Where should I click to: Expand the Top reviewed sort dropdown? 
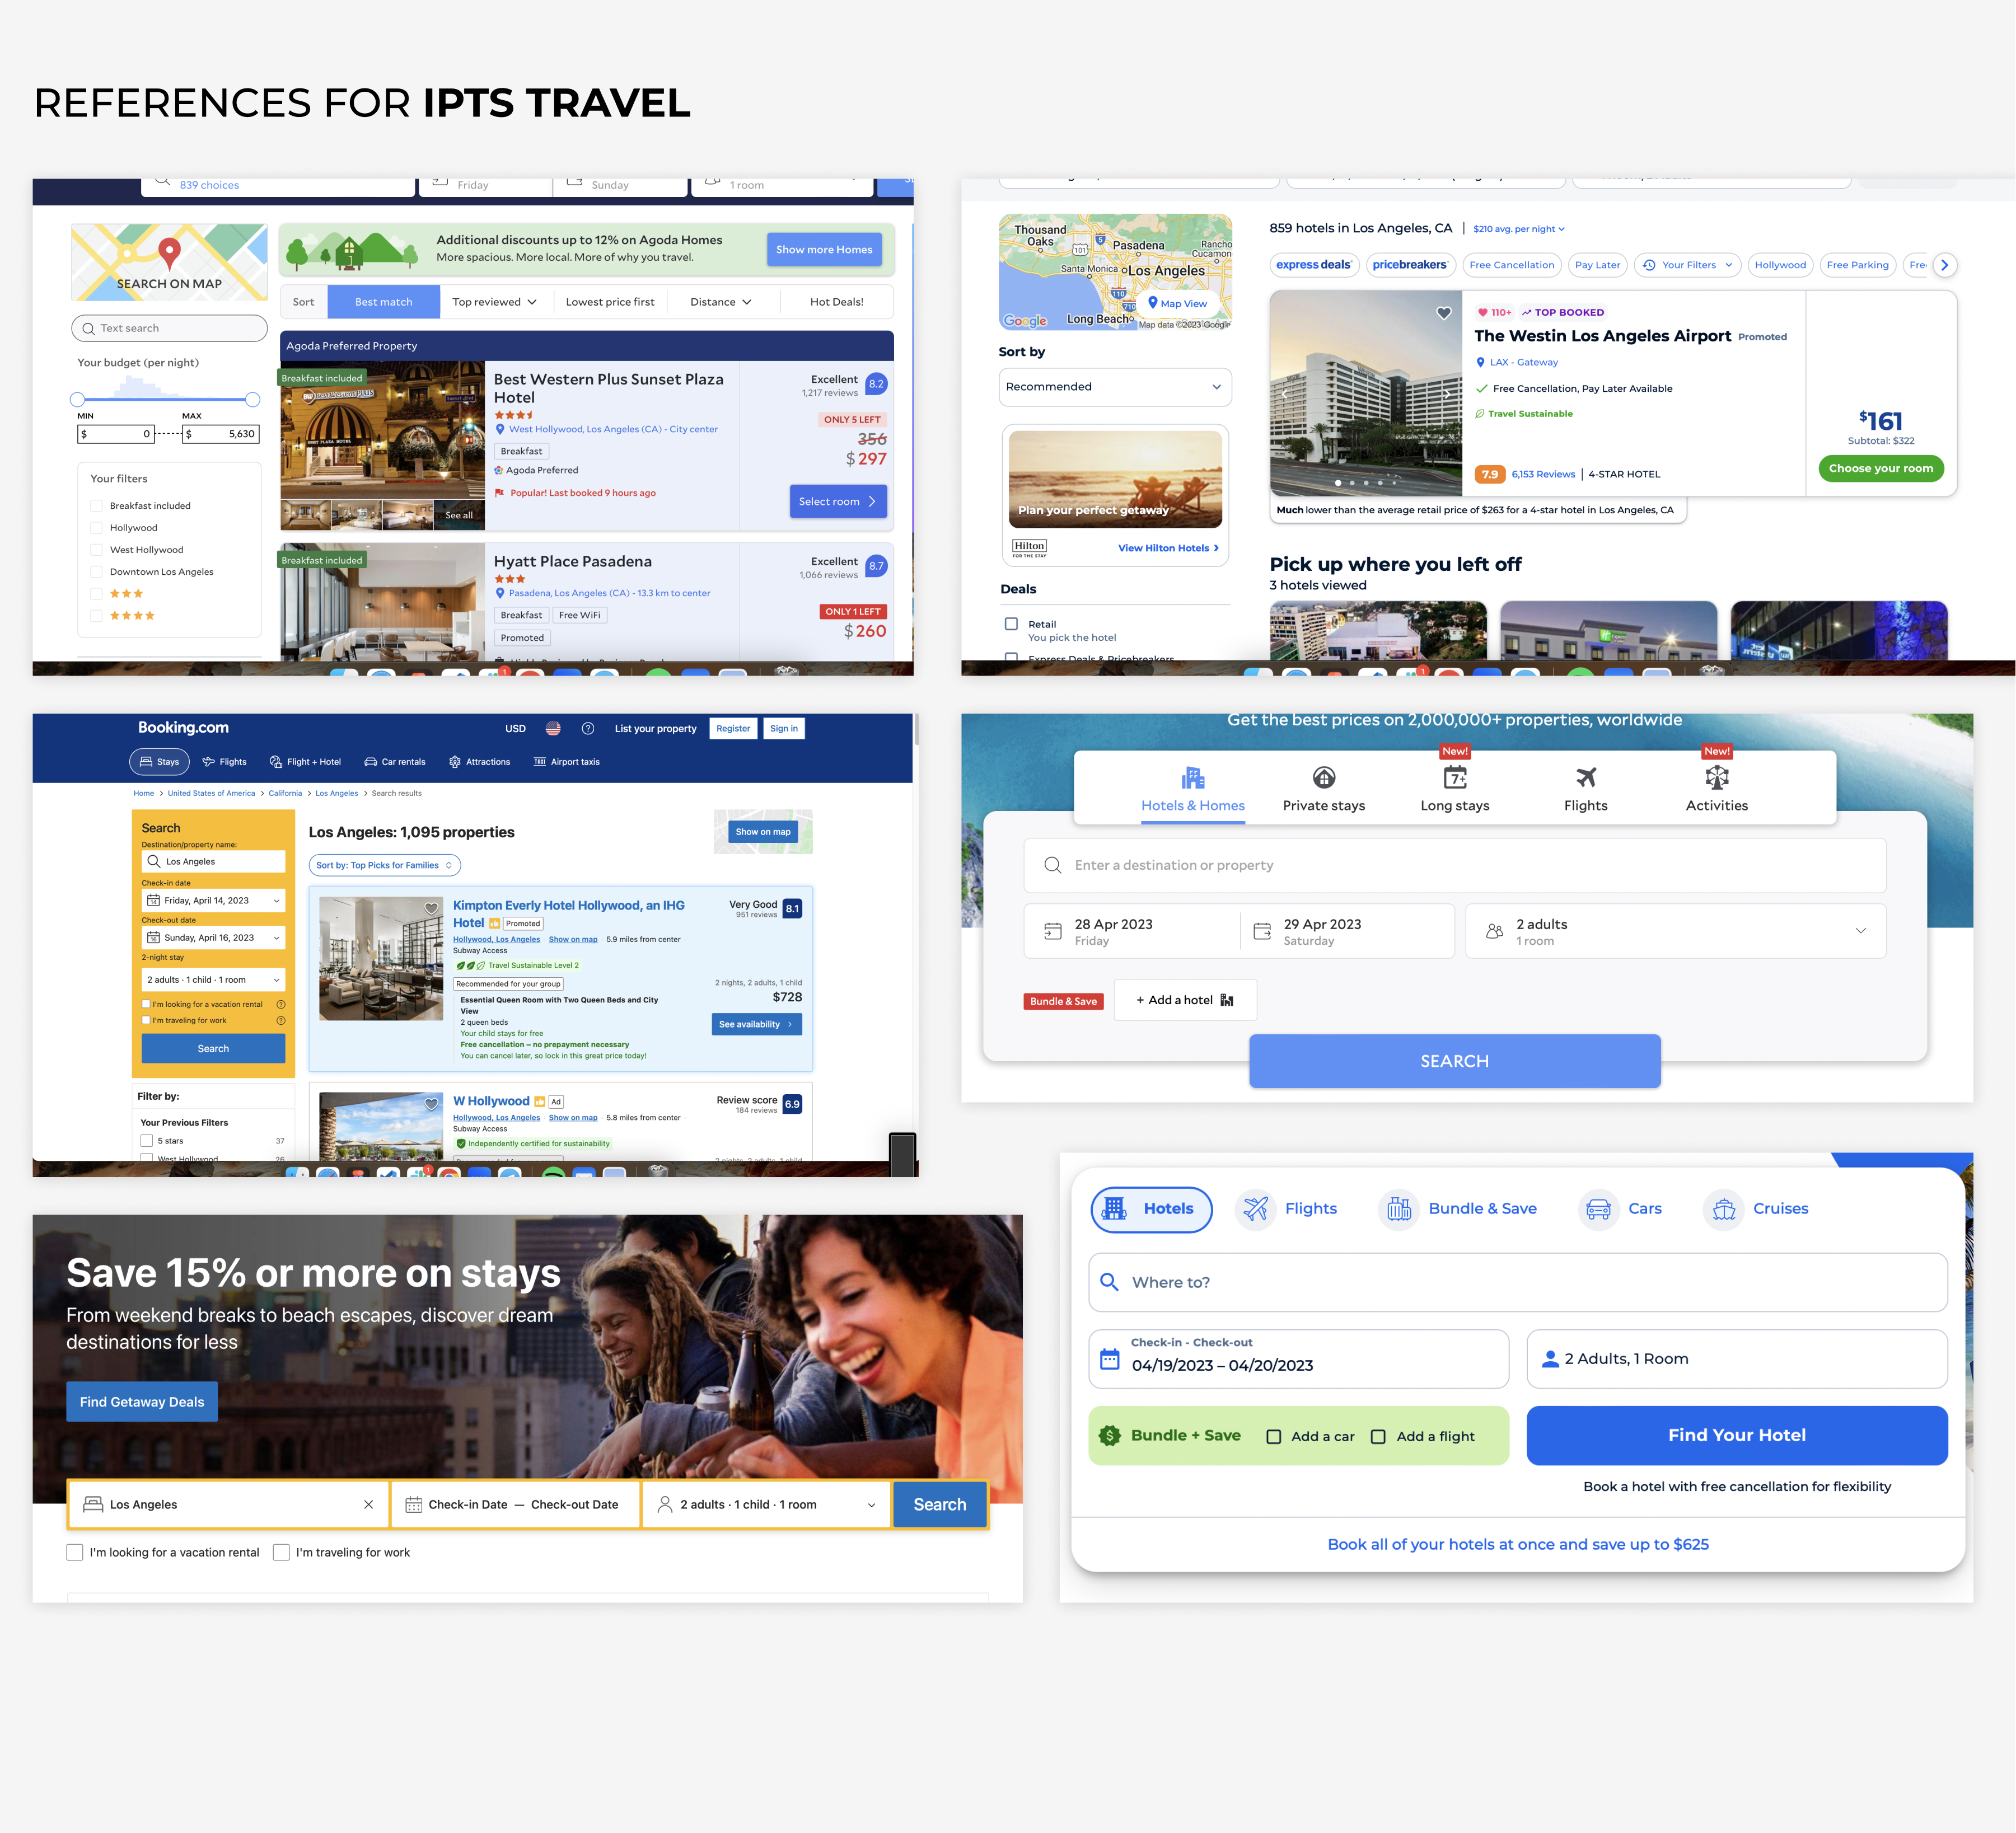pos(494,302)
